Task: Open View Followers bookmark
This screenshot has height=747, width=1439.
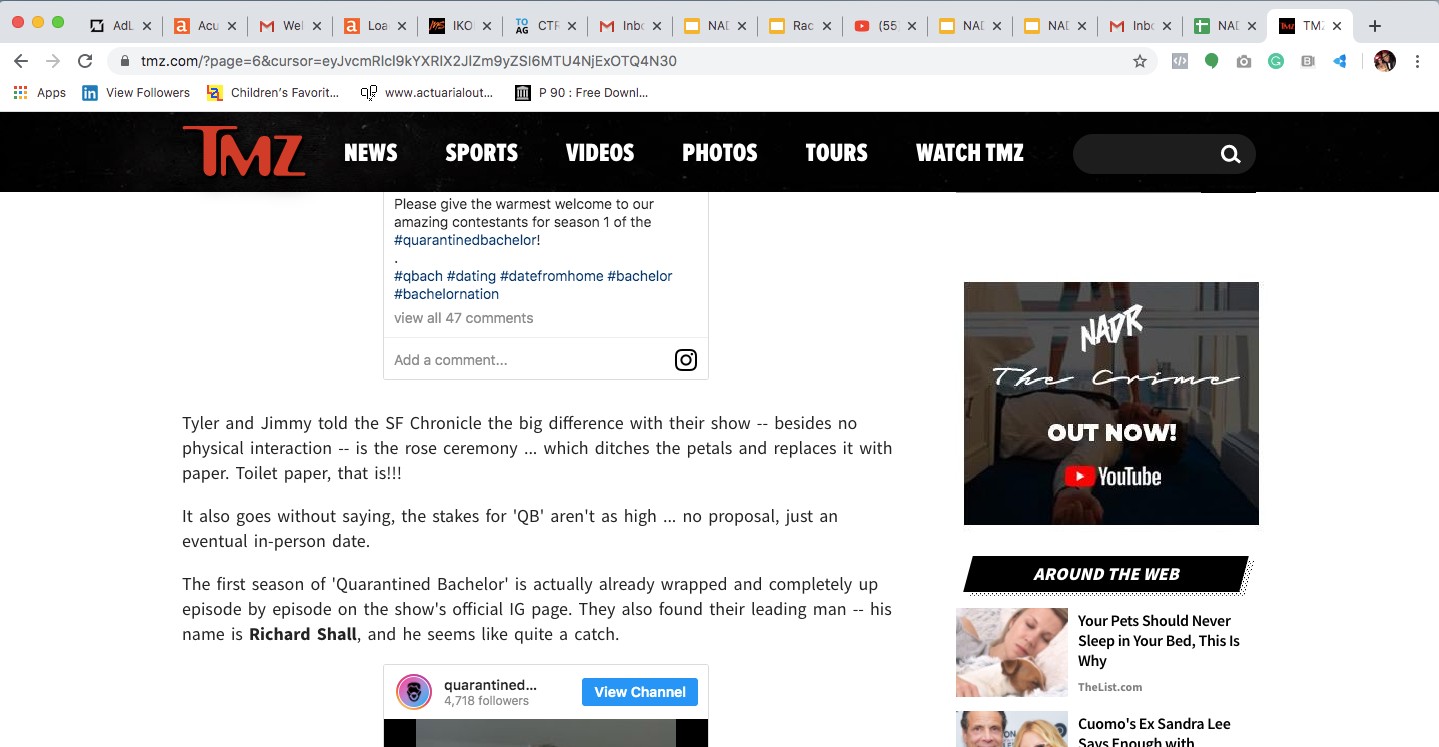Action: click(136, 93)
